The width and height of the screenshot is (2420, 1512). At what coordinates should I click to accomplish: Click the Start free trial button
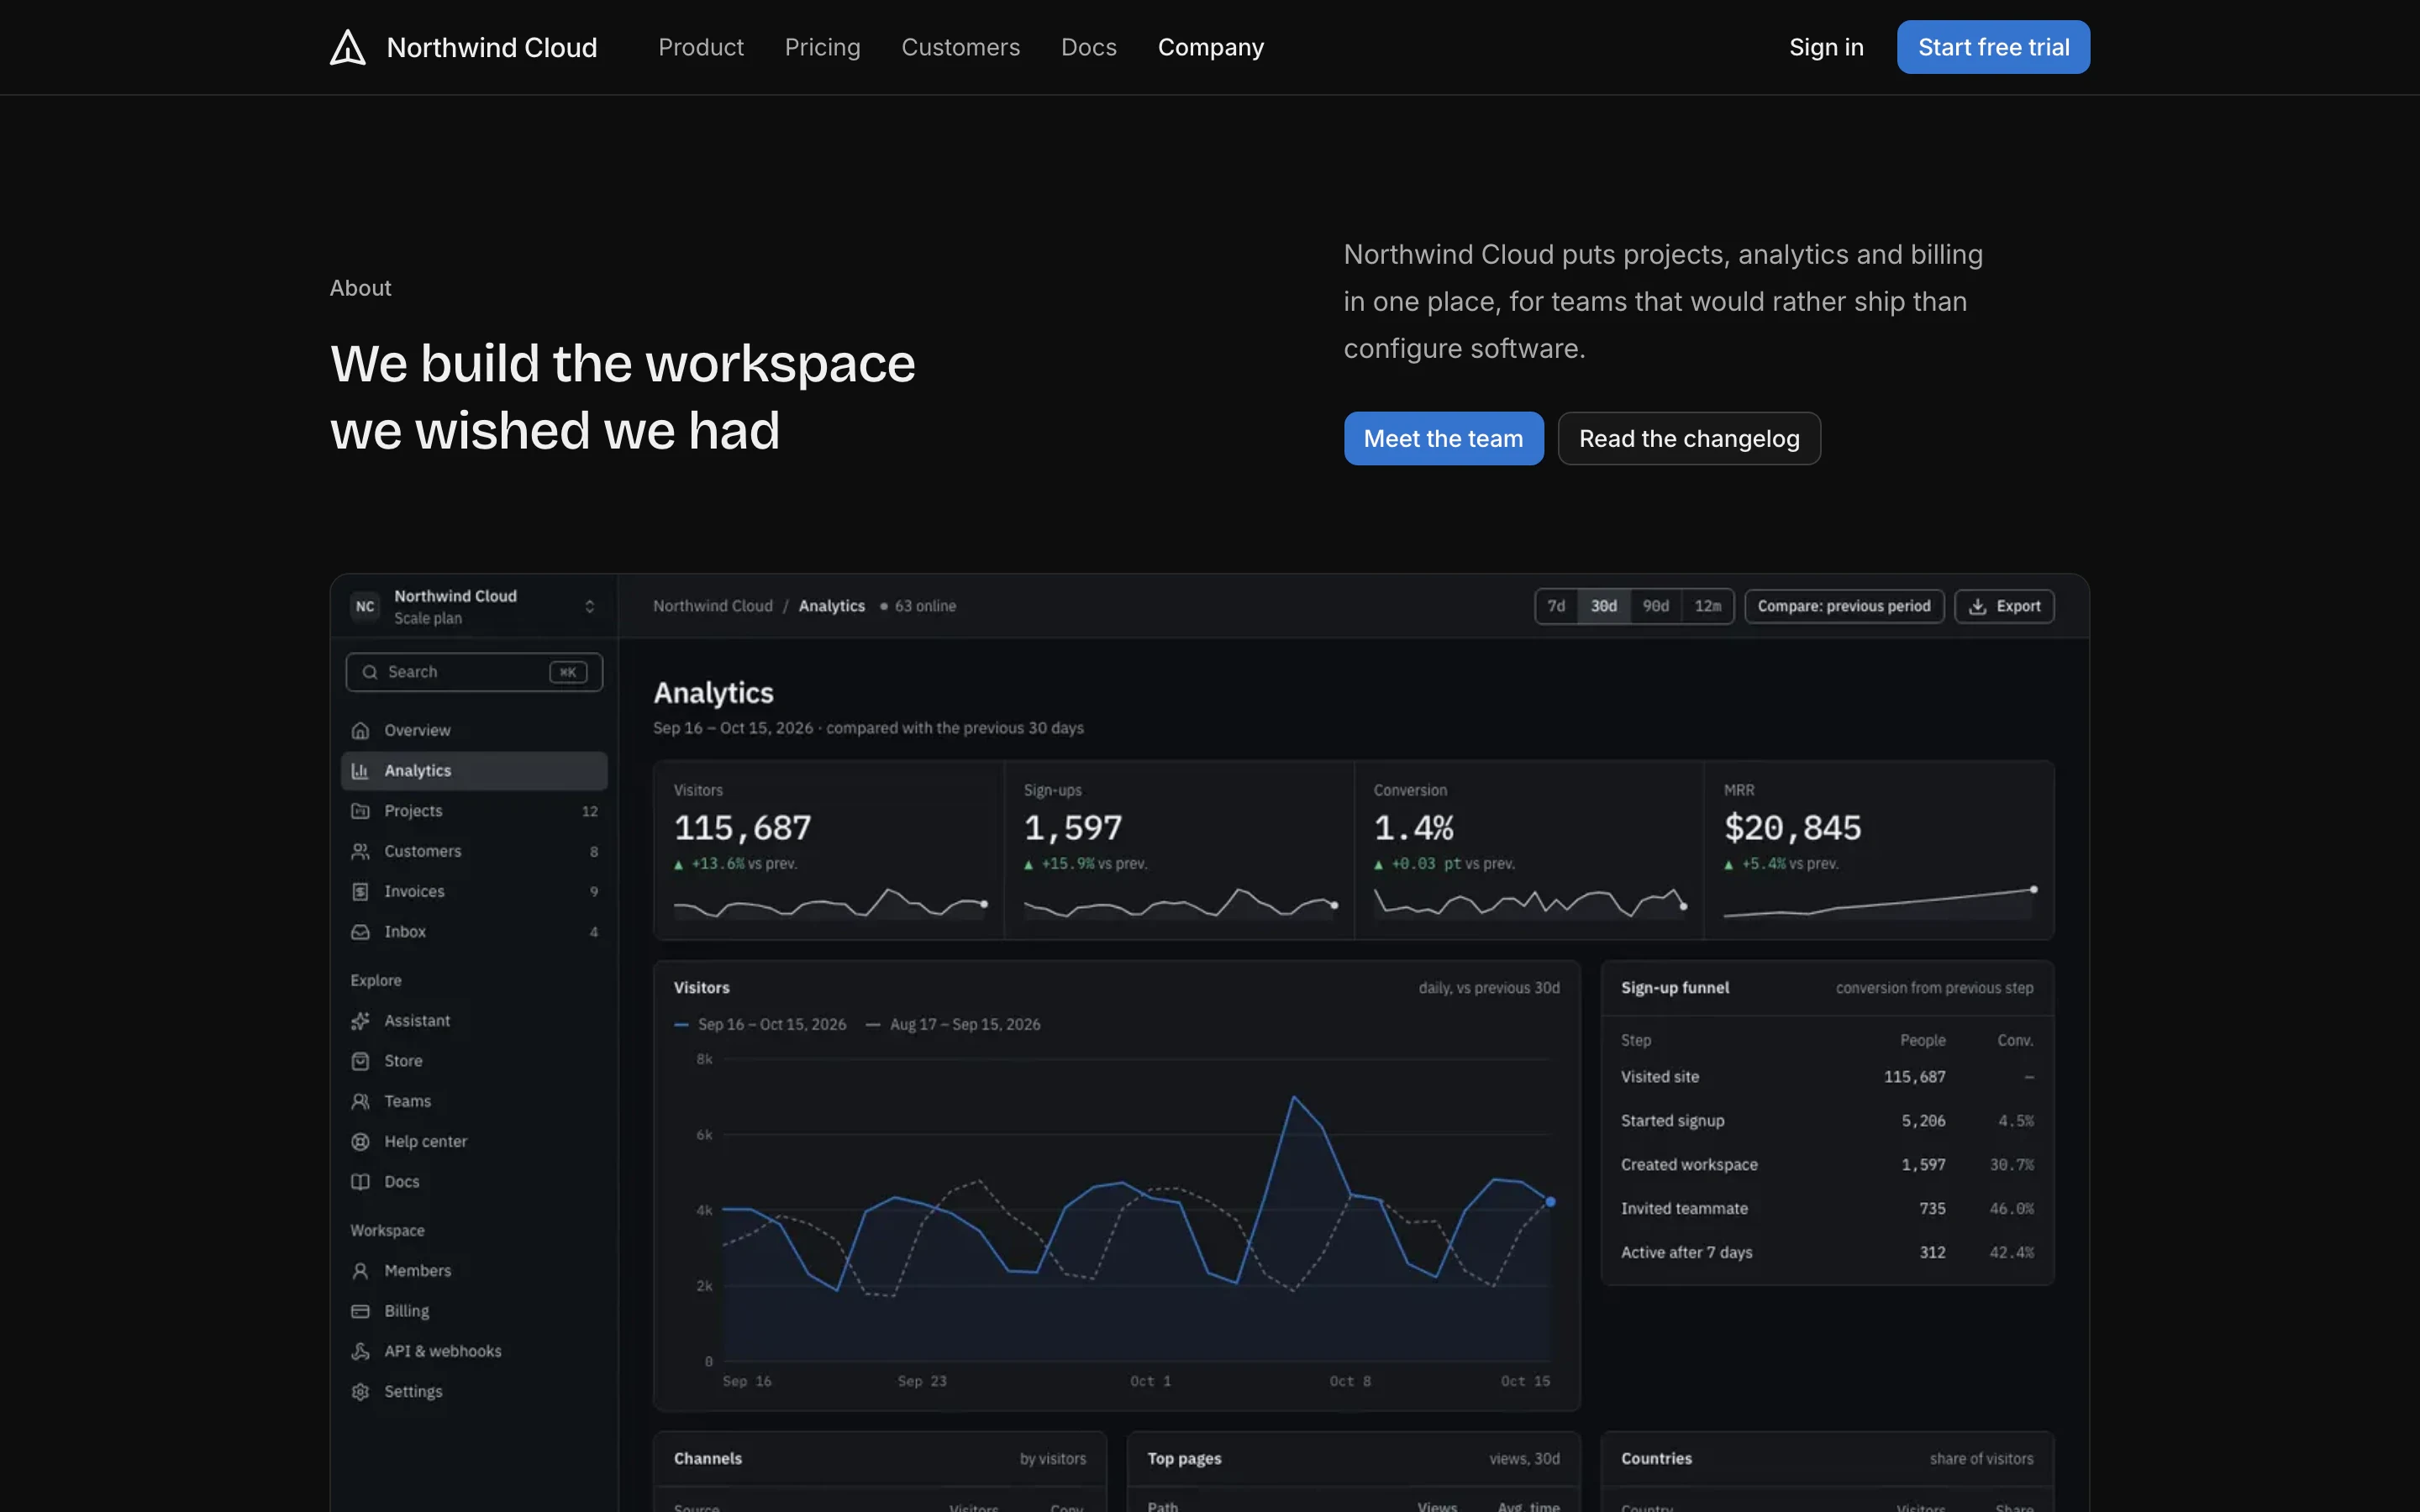(1993, 47)
